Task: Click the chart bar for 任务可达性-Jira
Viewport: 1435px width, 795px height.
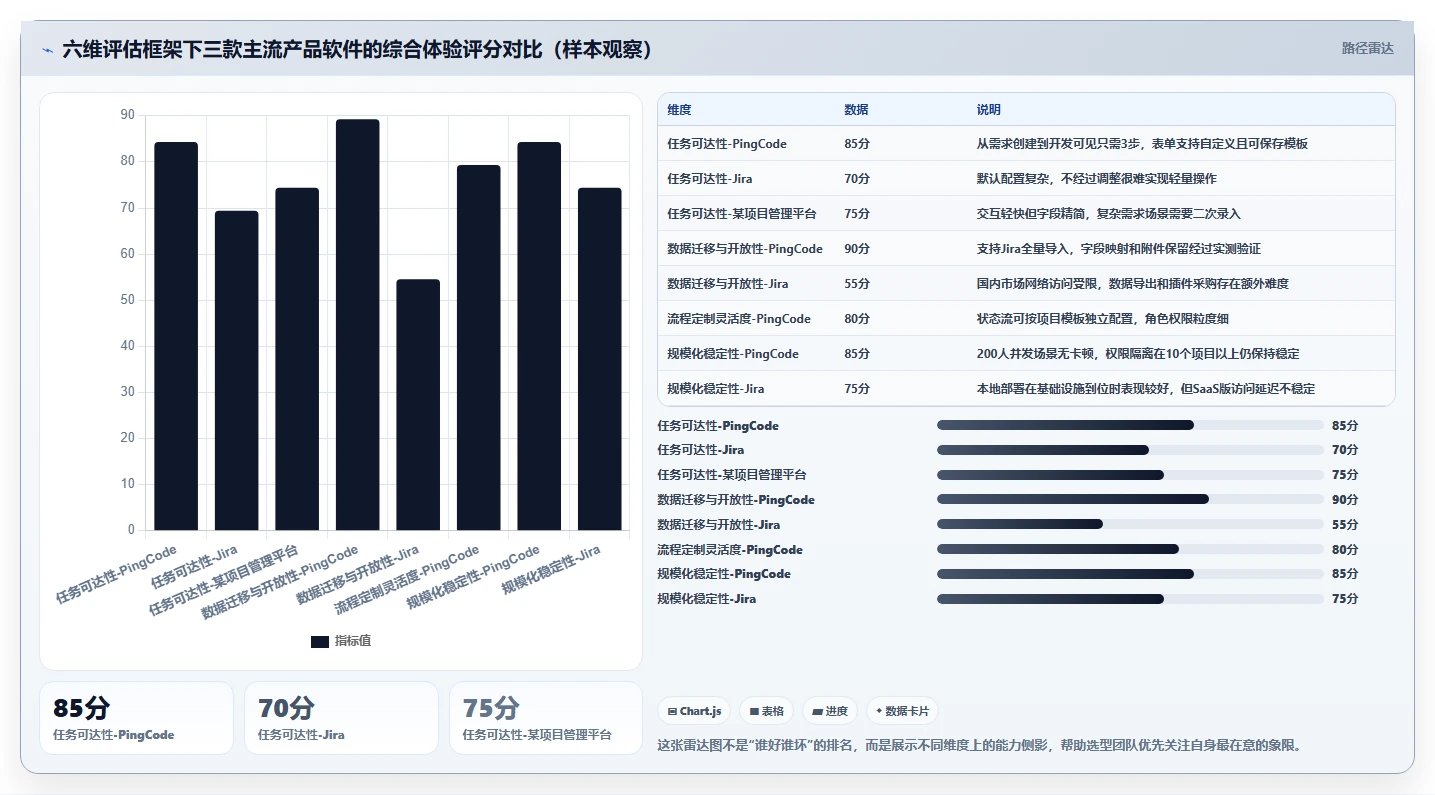Action: [237, 370]
